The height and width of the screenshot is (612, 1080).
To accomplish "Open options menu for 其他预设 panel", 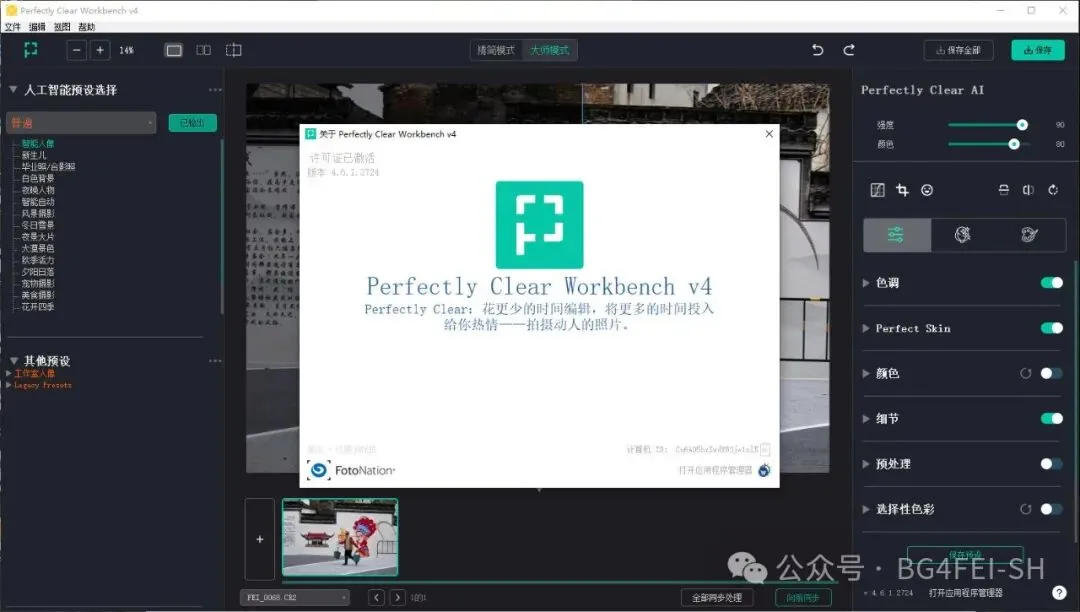I will click(215, 361).
